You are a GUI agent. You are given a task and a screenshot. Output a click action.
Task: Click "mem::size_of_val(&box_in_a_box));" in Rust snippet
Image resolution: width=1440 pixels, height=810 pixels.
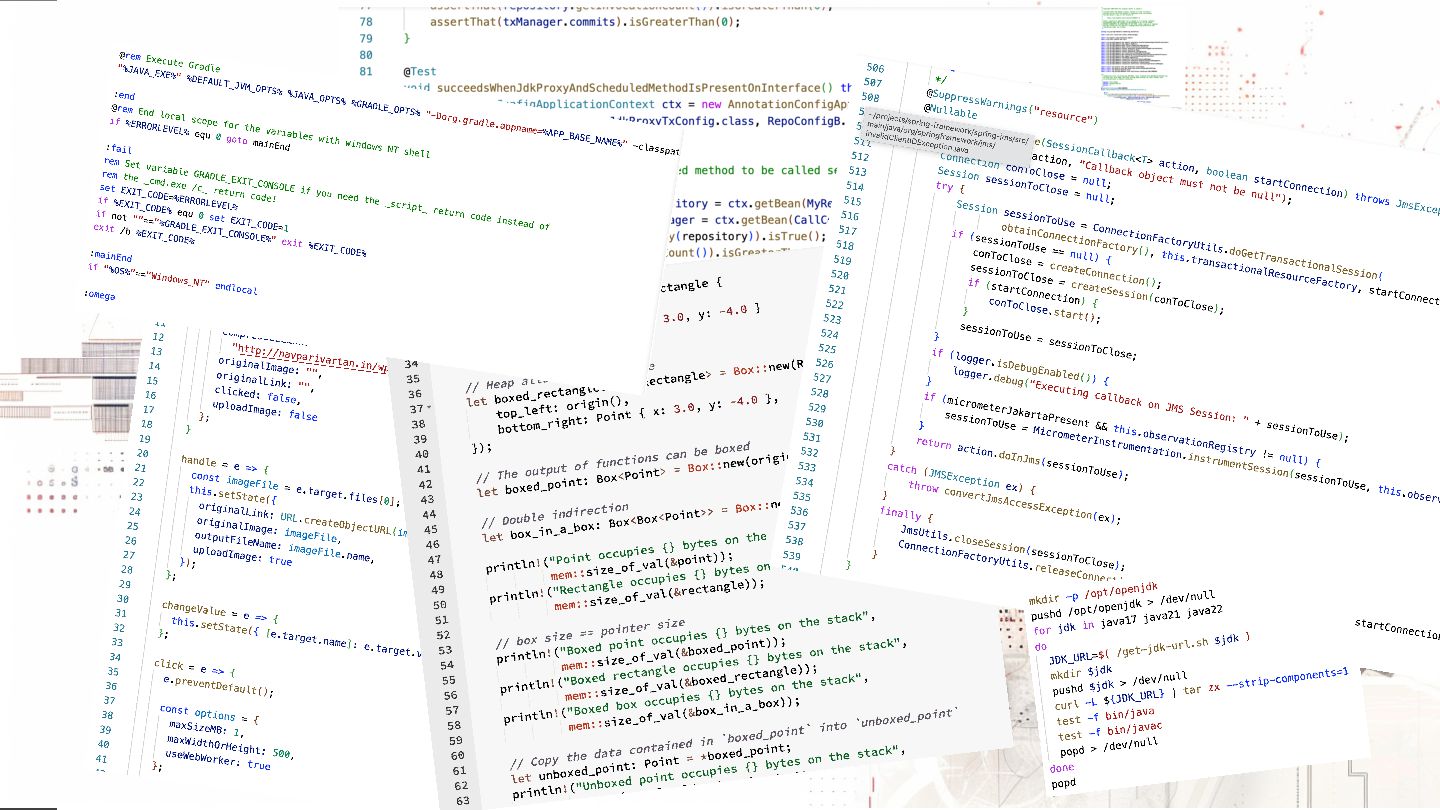[x=686, y=715]
